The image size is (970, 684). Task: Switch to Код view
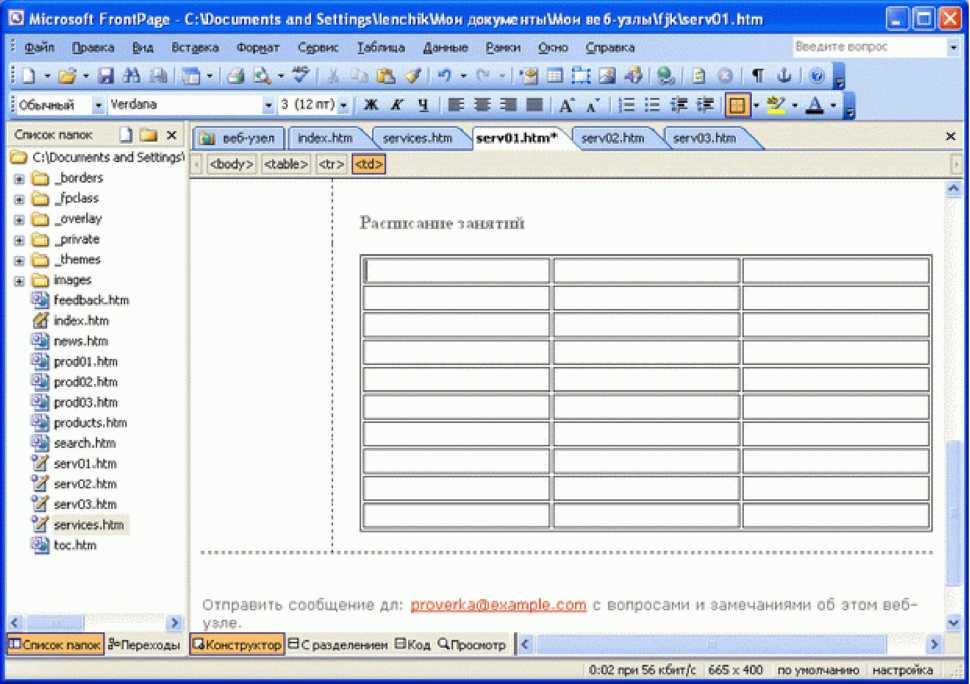tap(412, 645)
